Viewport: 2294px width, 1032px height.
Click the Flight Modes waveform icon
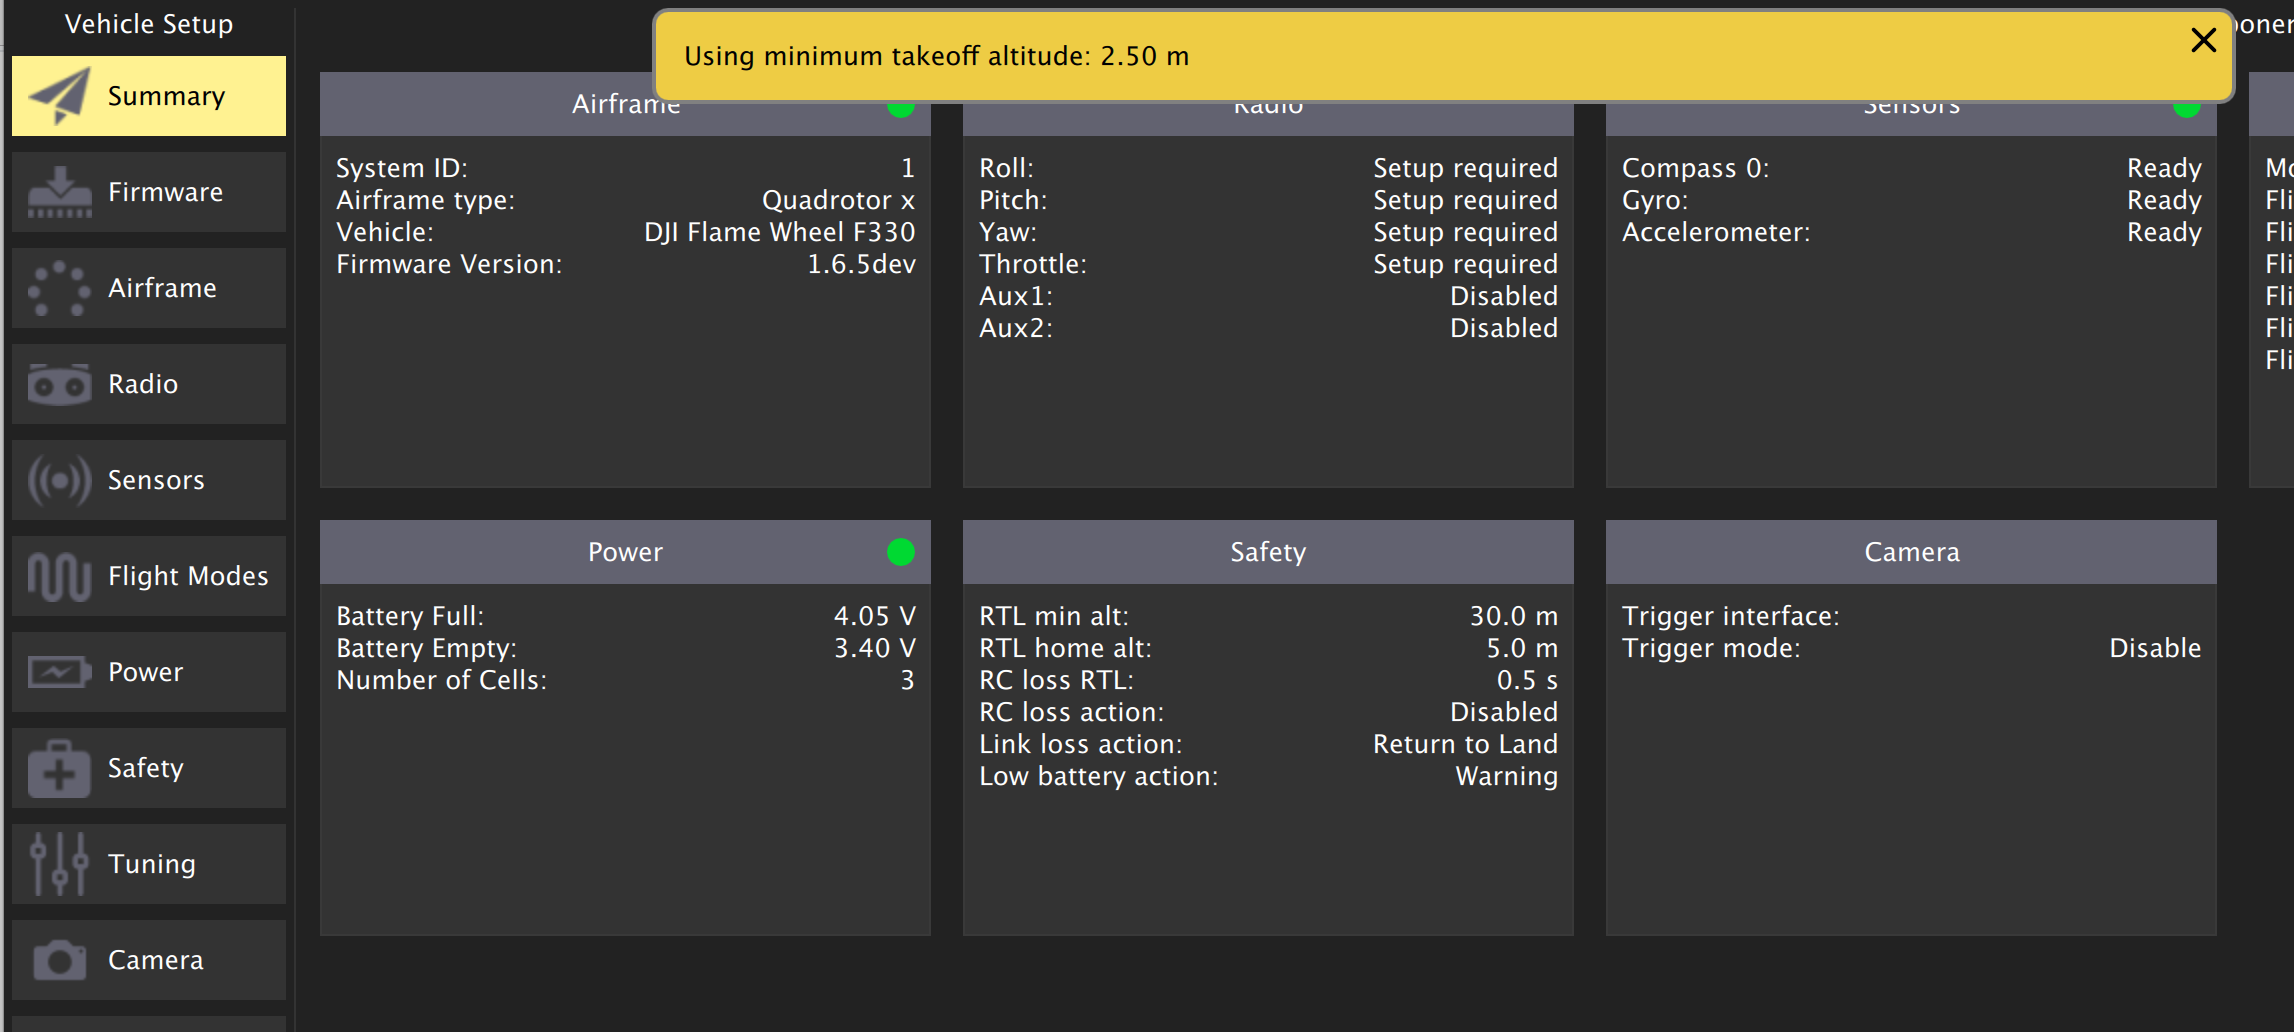[60, 576]
